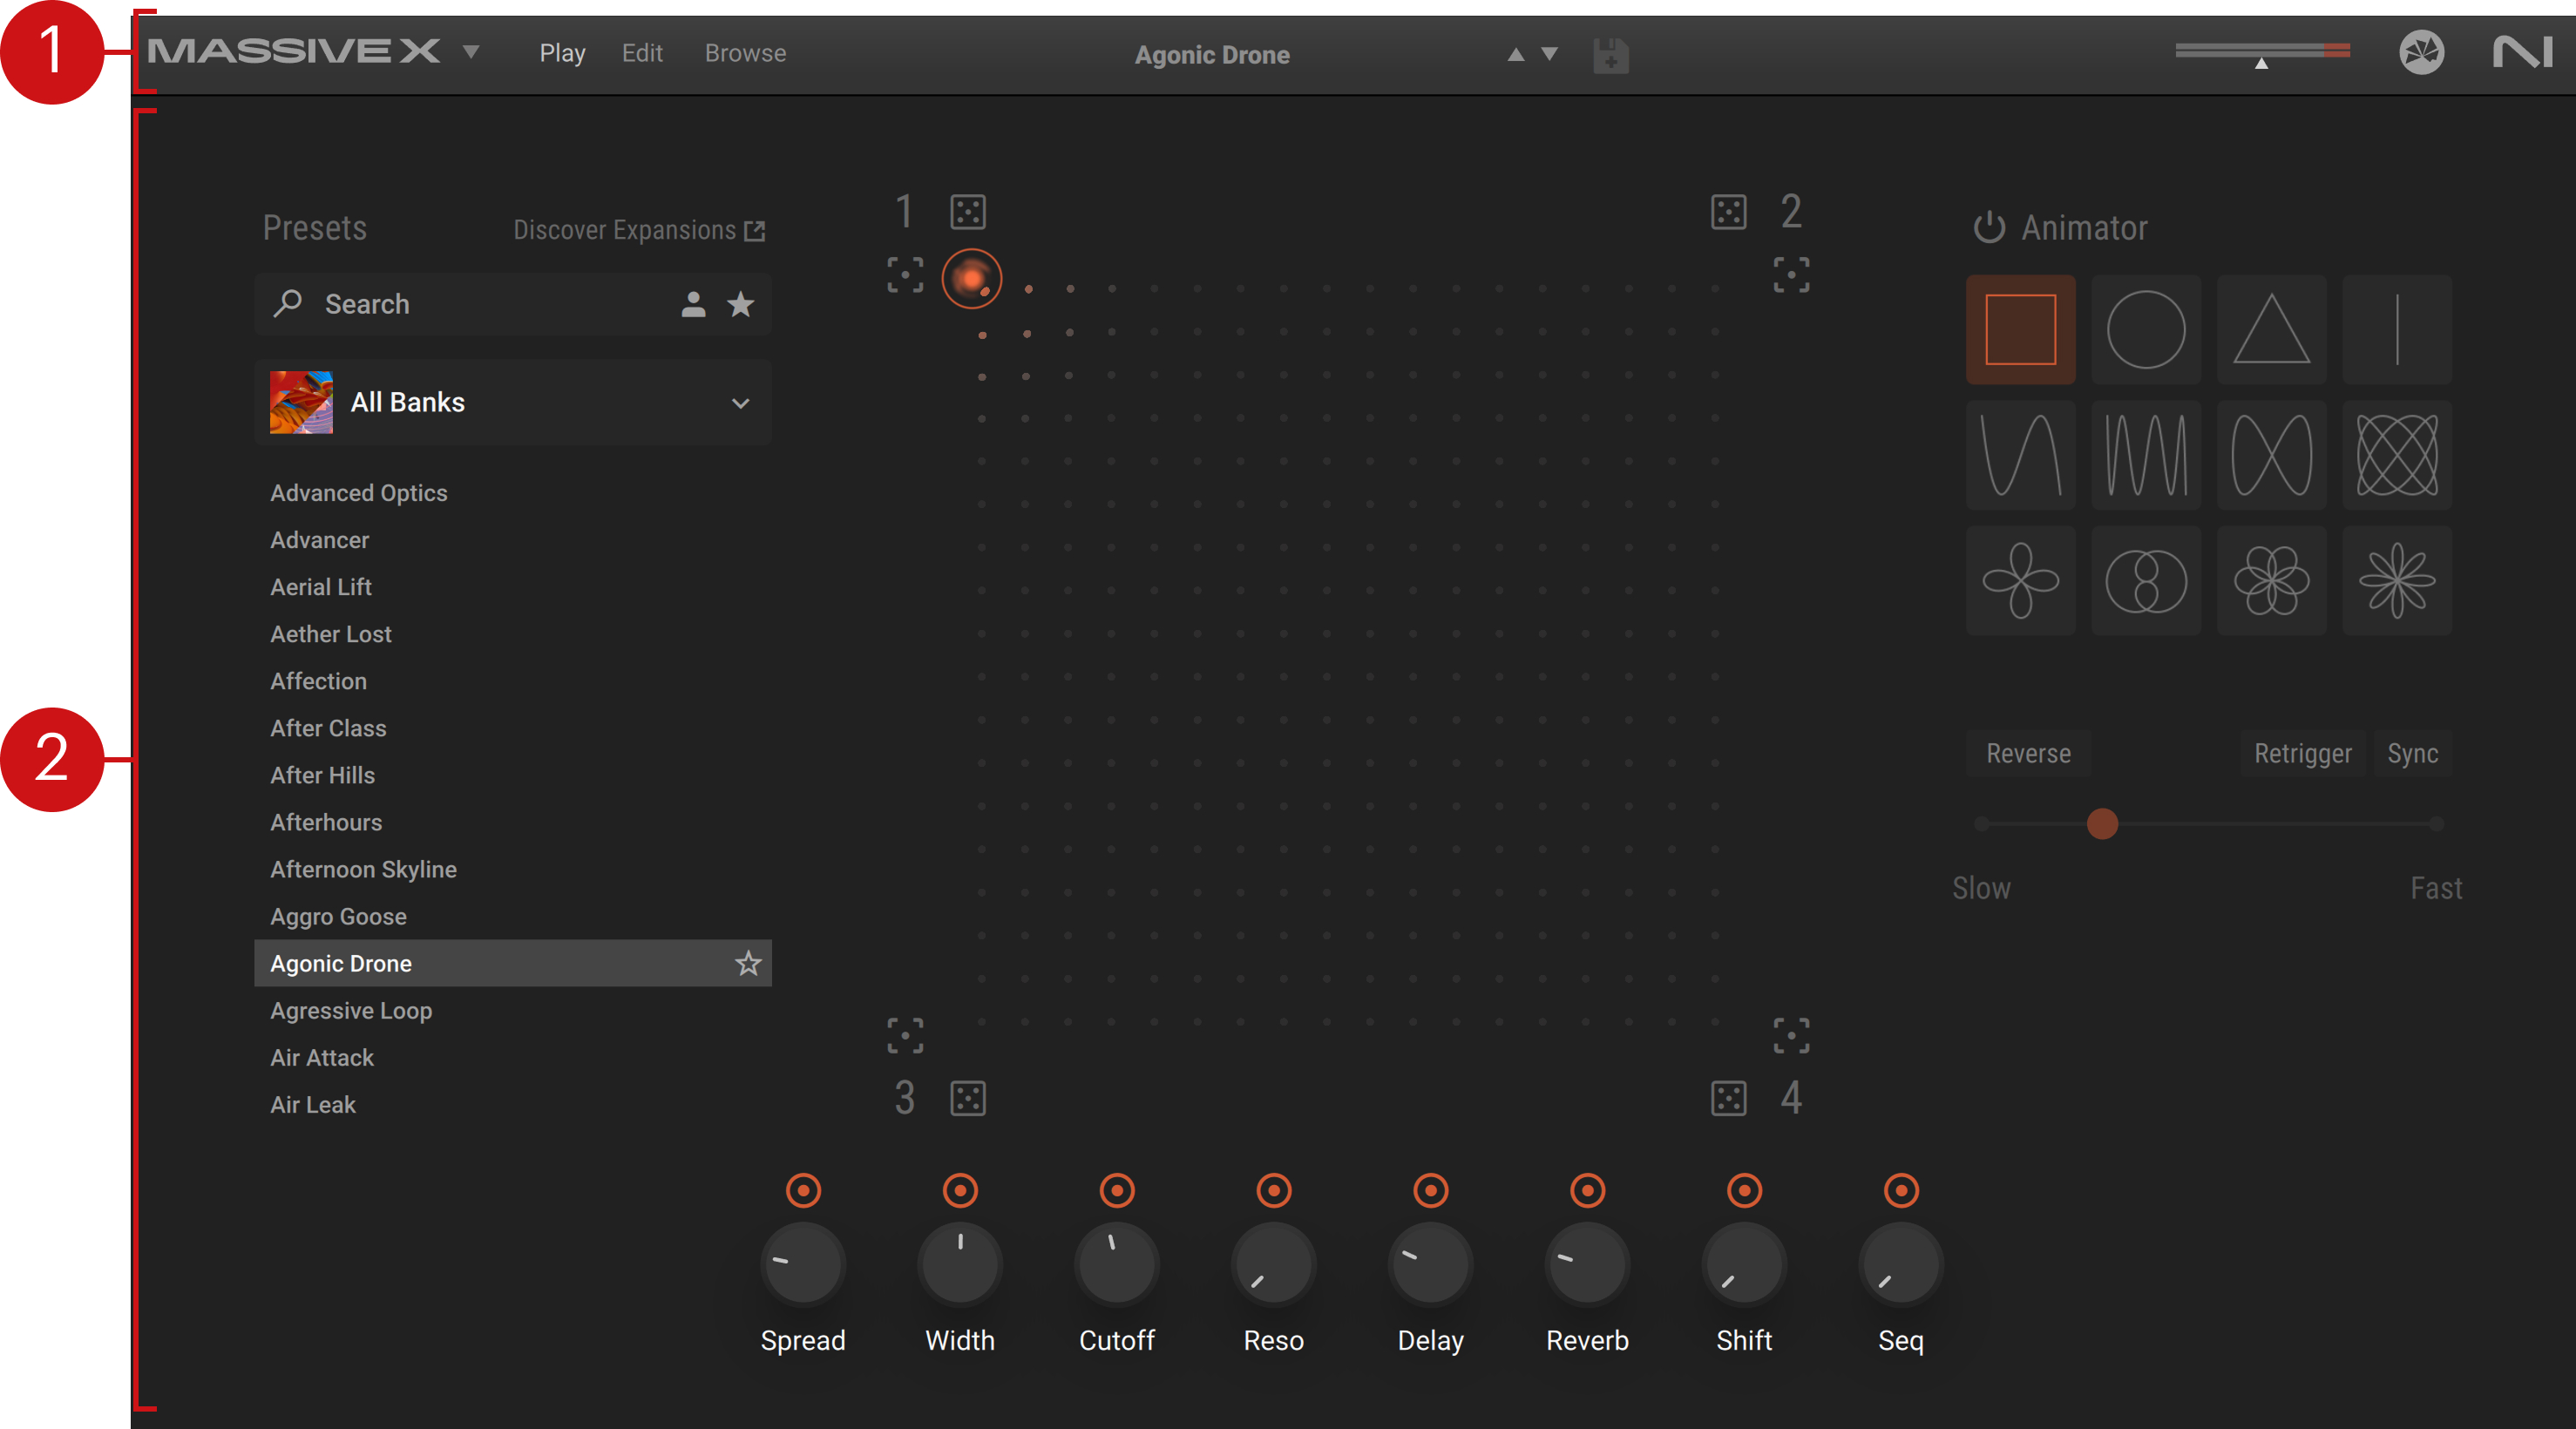Open the Discover Expansions link
2576x1429 pixels.
point(638,230)
